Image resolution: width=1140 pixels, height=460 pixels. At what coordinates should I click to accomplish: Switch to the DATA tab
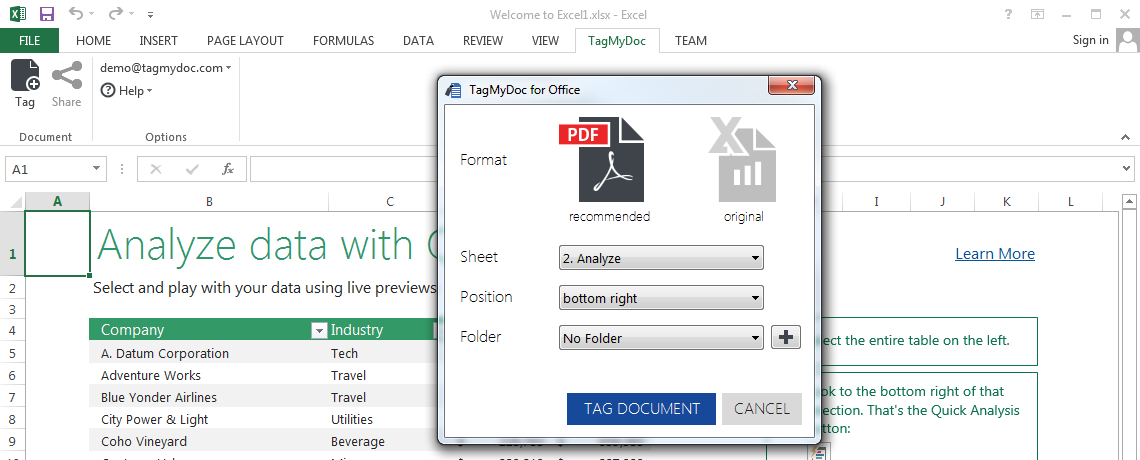click(419, 41)
